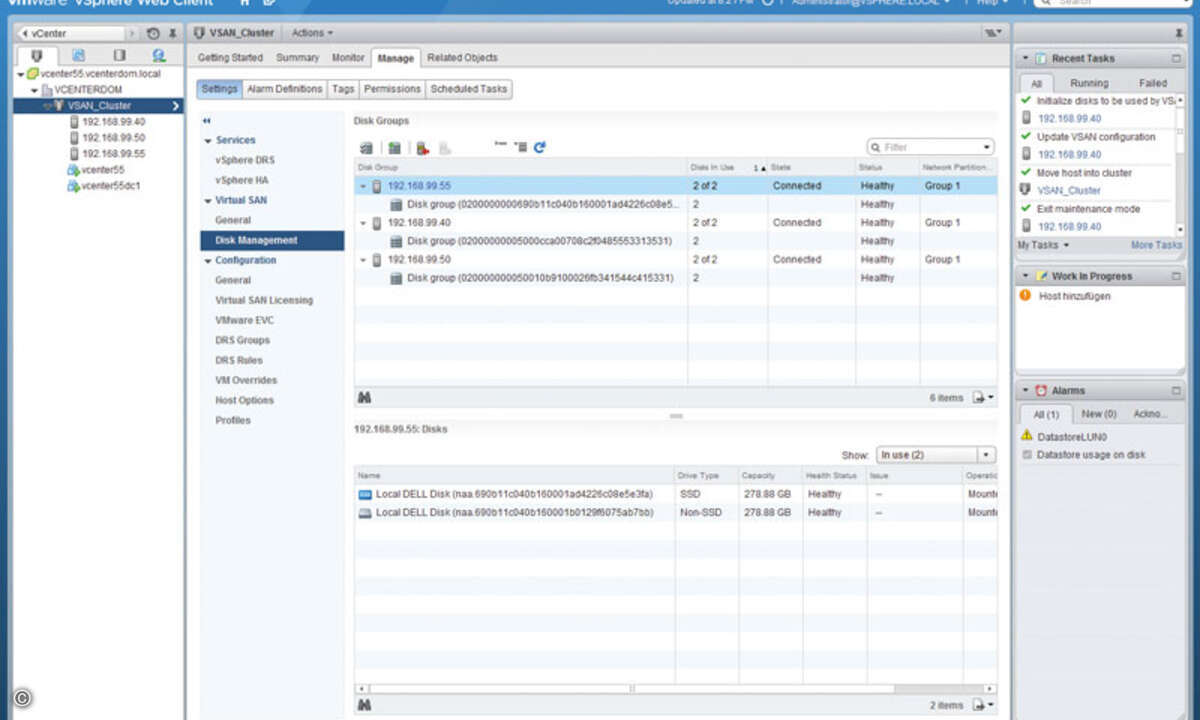The height and width of the screenshot is (720, 1200).
Task: Open Virtual SAN Licensing settings
Action: pos(264,300)
